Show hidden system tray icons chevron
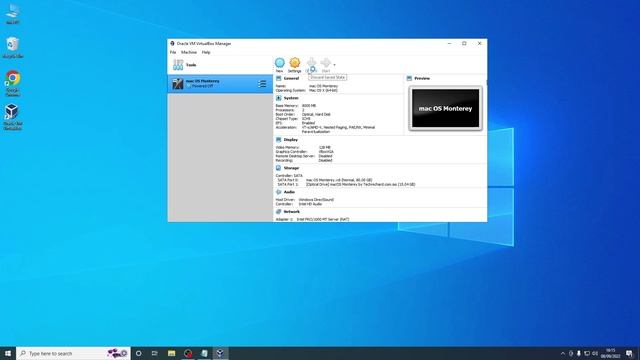 (563, 353)
